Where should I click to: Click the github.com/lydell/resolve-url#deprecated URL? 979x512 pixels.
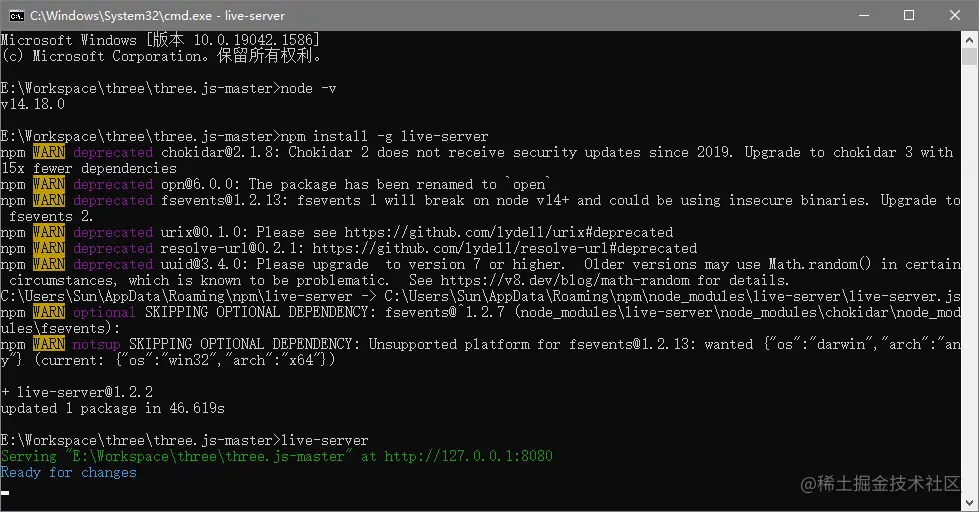(x=504, y=249)
